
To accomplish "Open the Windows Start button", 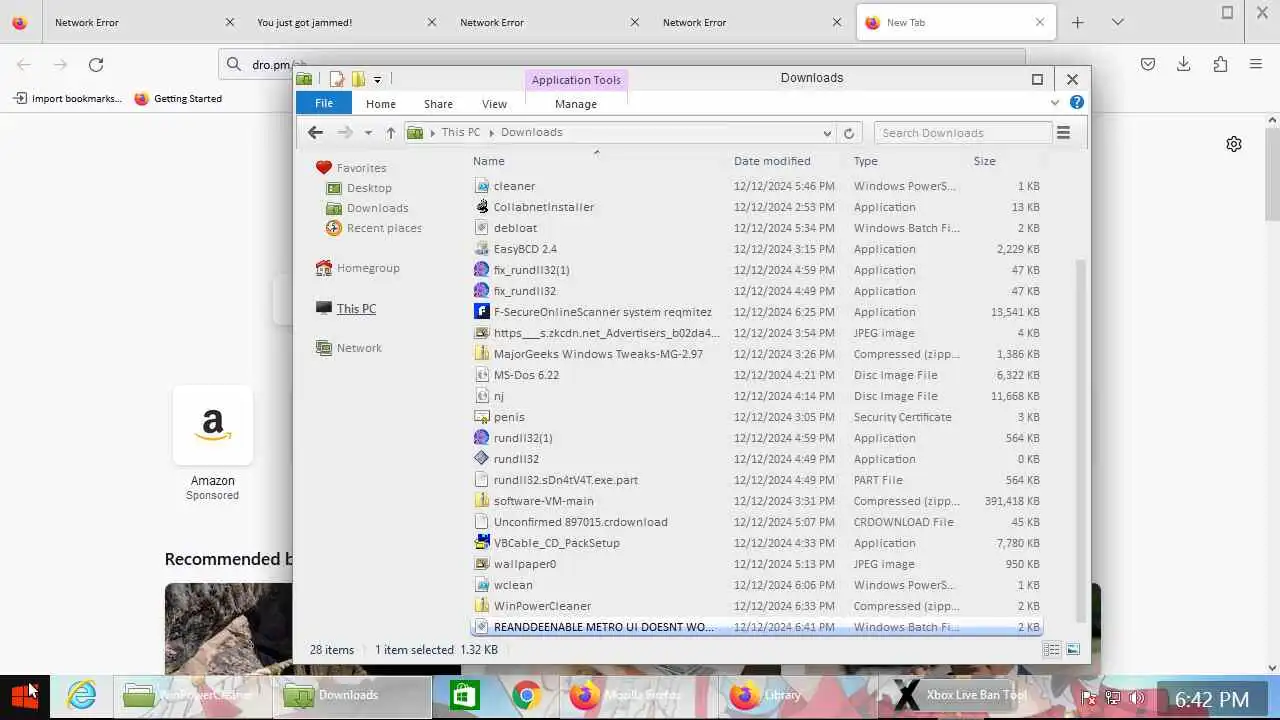I will [x=25, y=695].
